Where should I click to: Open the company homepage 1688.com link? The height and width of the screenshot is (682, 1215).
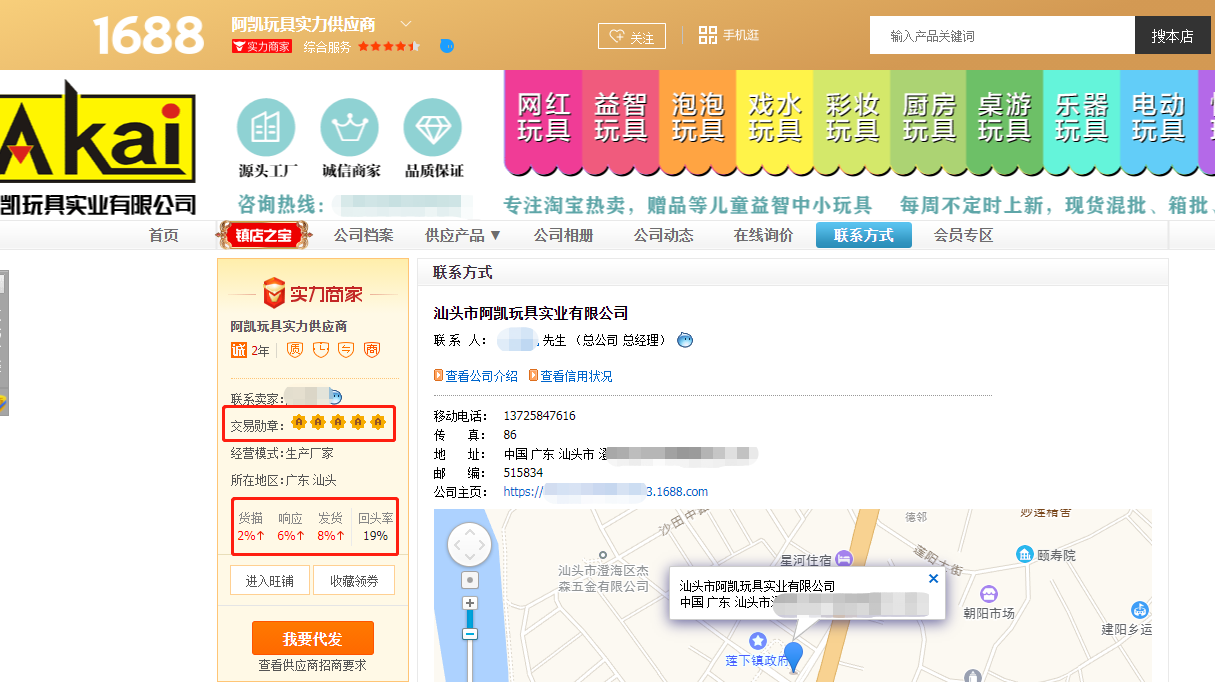coord(605,491)
